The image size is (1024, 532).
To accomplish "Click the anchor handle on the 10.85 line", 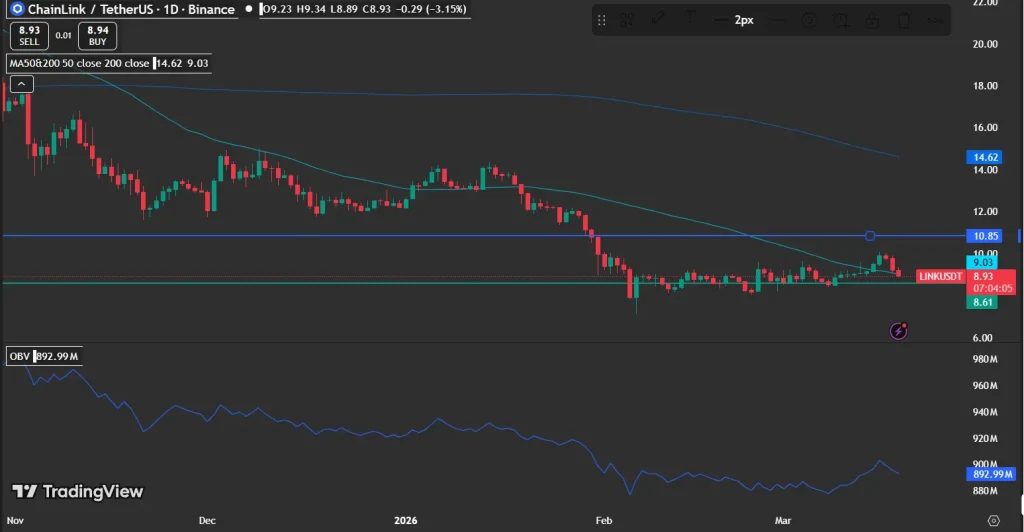I will tap(870, 236).
